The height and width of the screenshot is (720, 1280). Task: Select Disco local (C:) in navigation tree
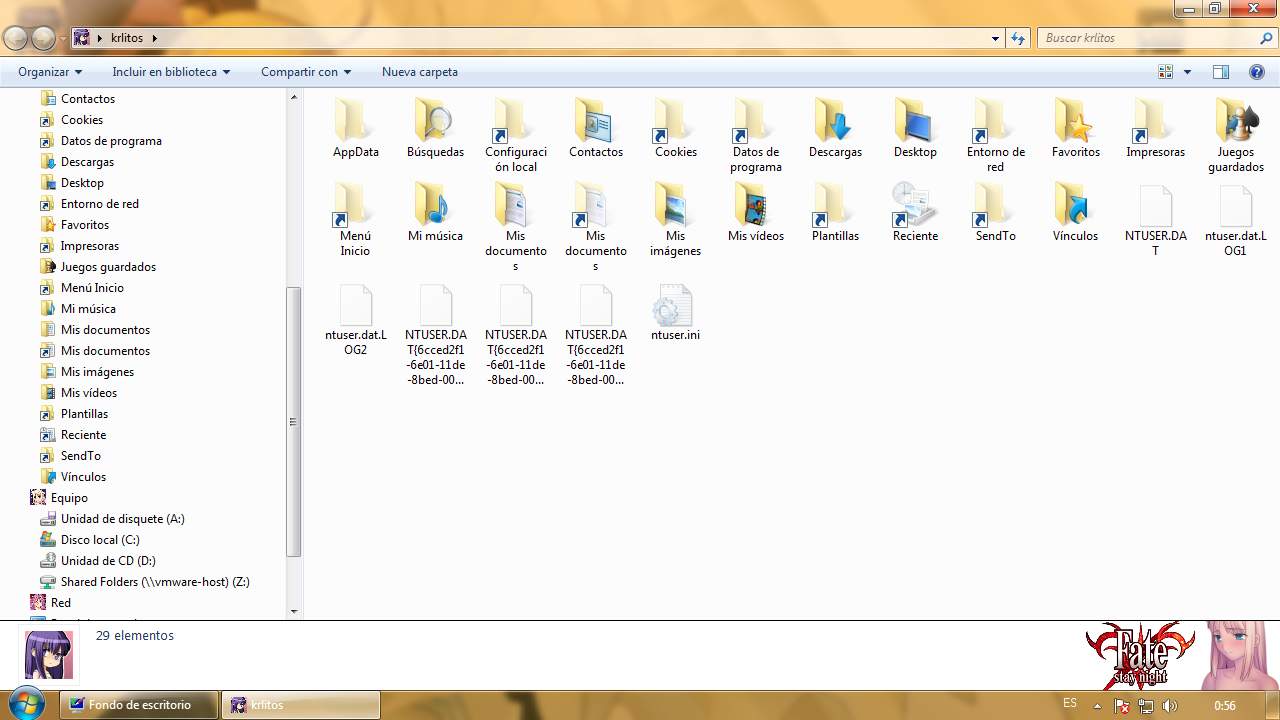click(100, 540)
